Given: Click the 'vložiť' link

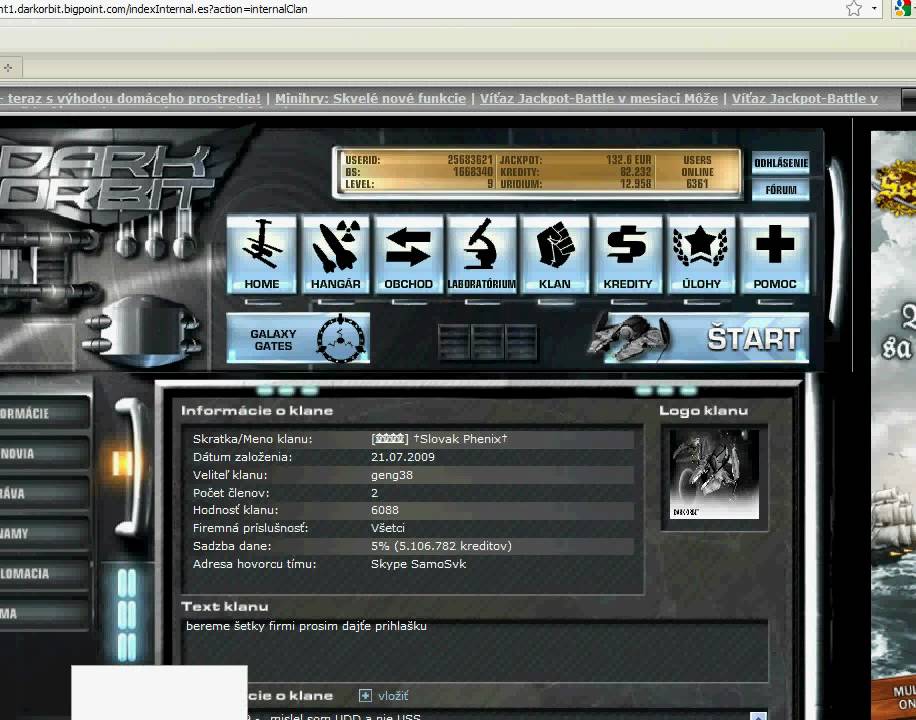Looking at the screenshot, I should pos(393,696).
